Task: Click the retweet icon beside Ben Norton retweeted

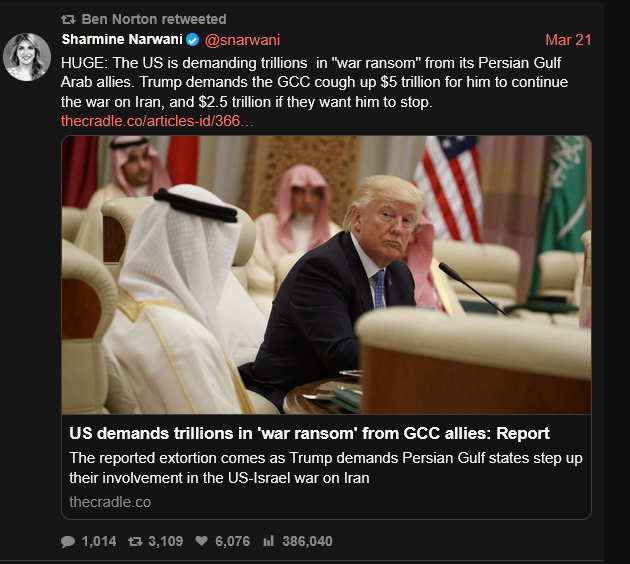Action: coord(68,19)
